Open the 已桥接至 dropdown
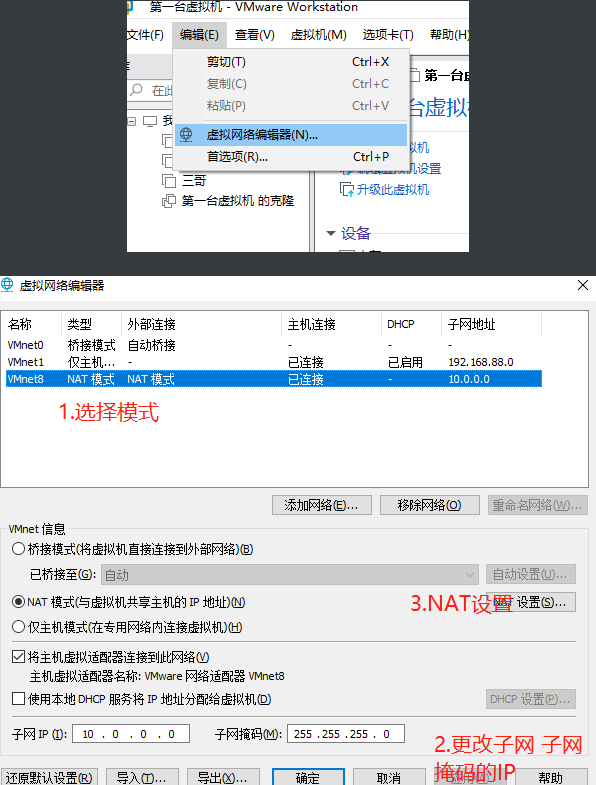The height and width of the screenshot is (785, 596). [290, 574]
